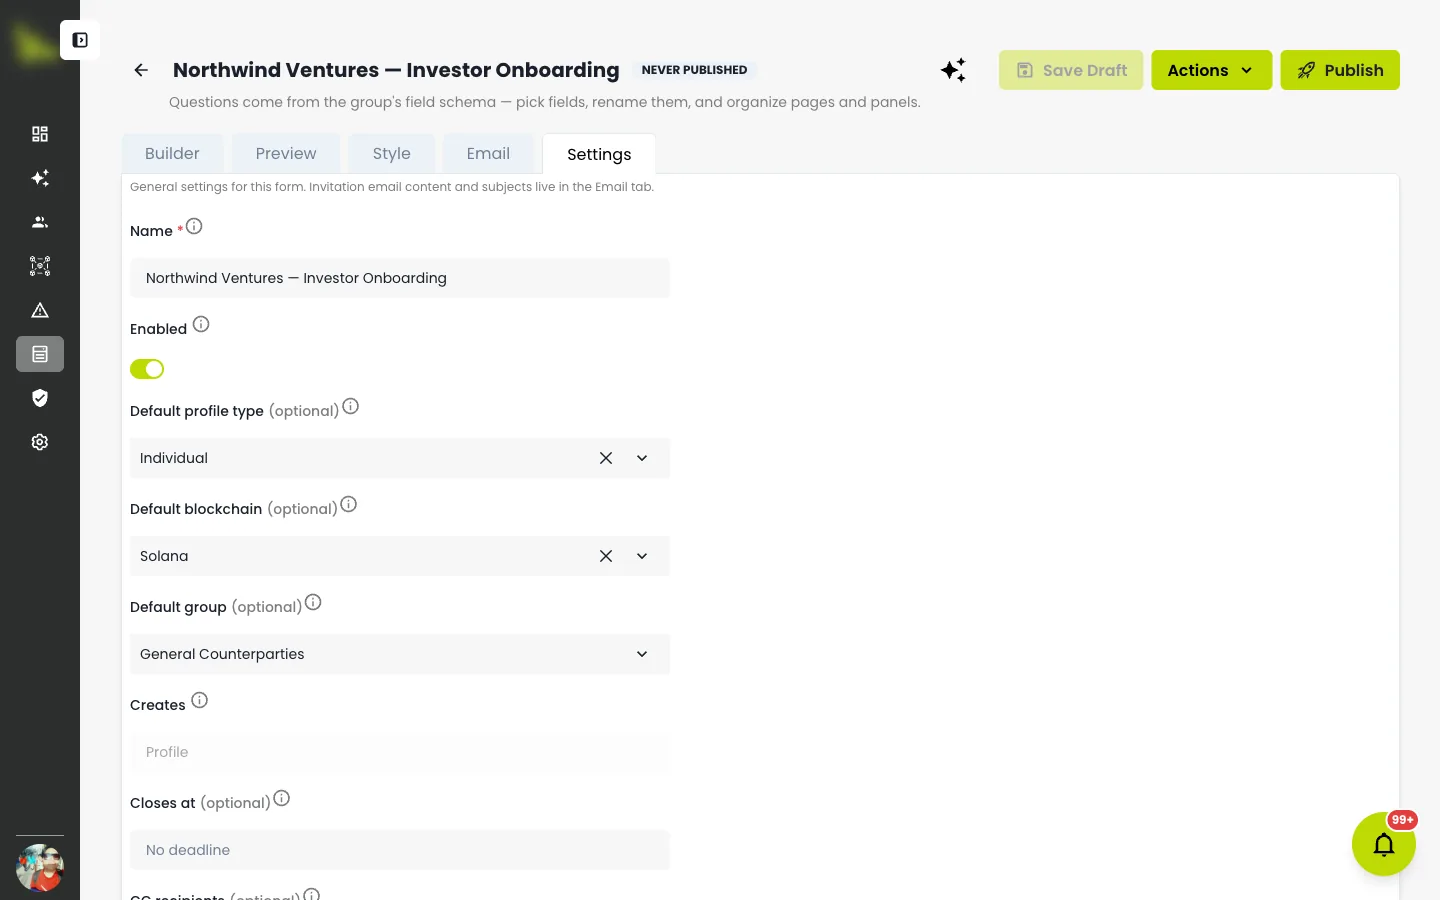
Task: Click the form title heading text
Action: coord(396,70)
